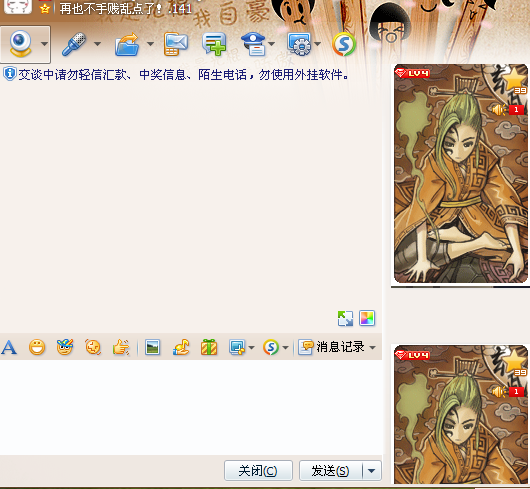Click the blue shield safety notice icon
The image size is (530, 489).
click(x=10, y=74)
